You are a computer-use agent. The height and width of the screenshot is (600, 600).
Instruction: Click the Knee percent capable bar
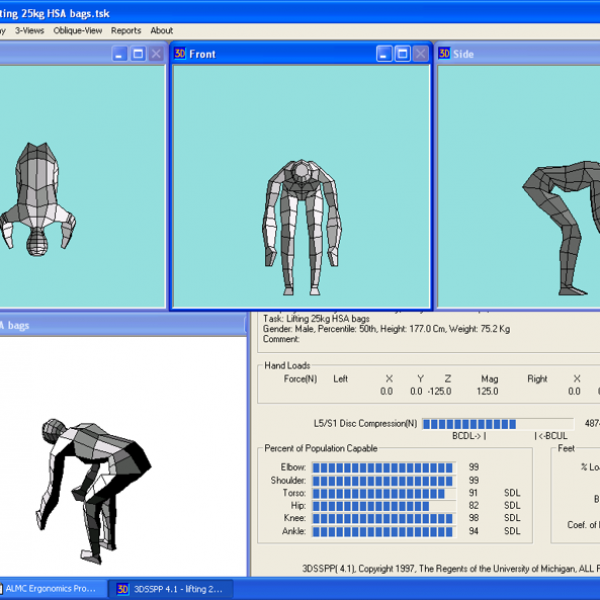[x=384, y=518]
